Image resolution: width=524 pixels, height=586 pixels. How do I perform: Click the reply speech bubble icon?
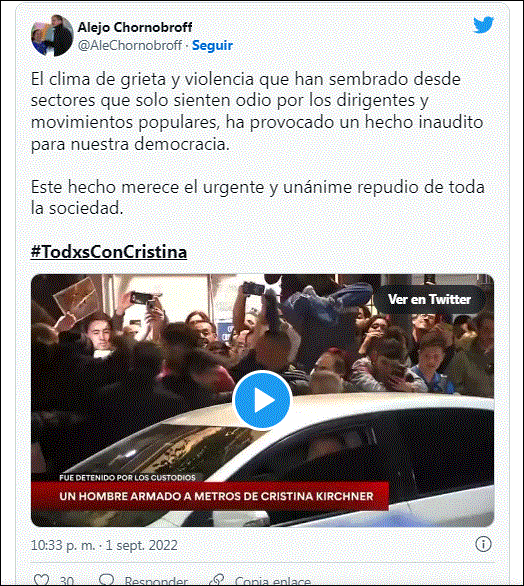coord(107,580)
